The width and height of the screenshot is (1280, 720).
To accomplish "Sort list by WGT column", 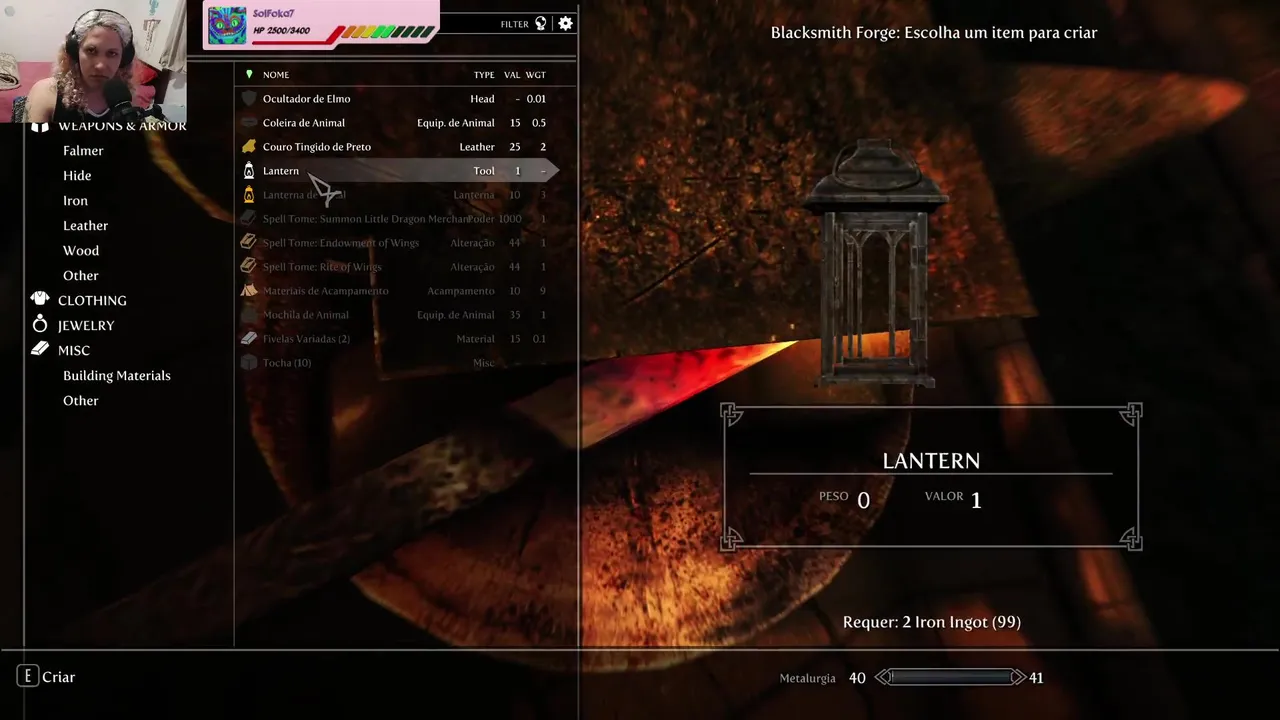I will click(x=536, y=75).
